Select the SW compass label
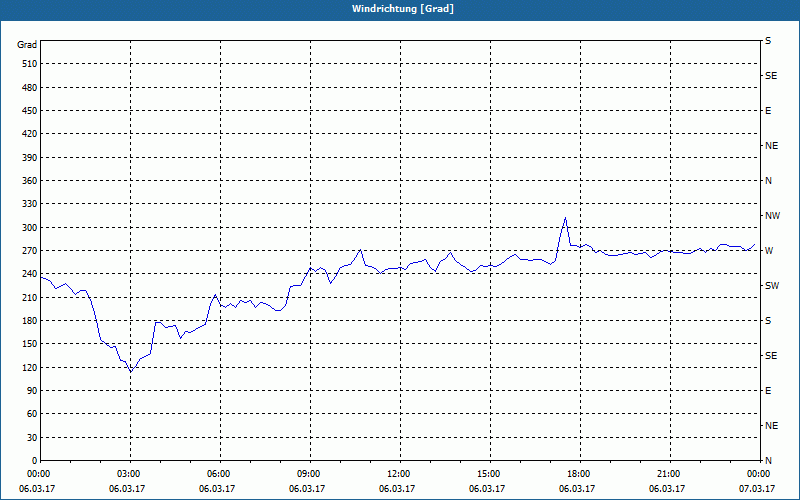 coord(772,286)
